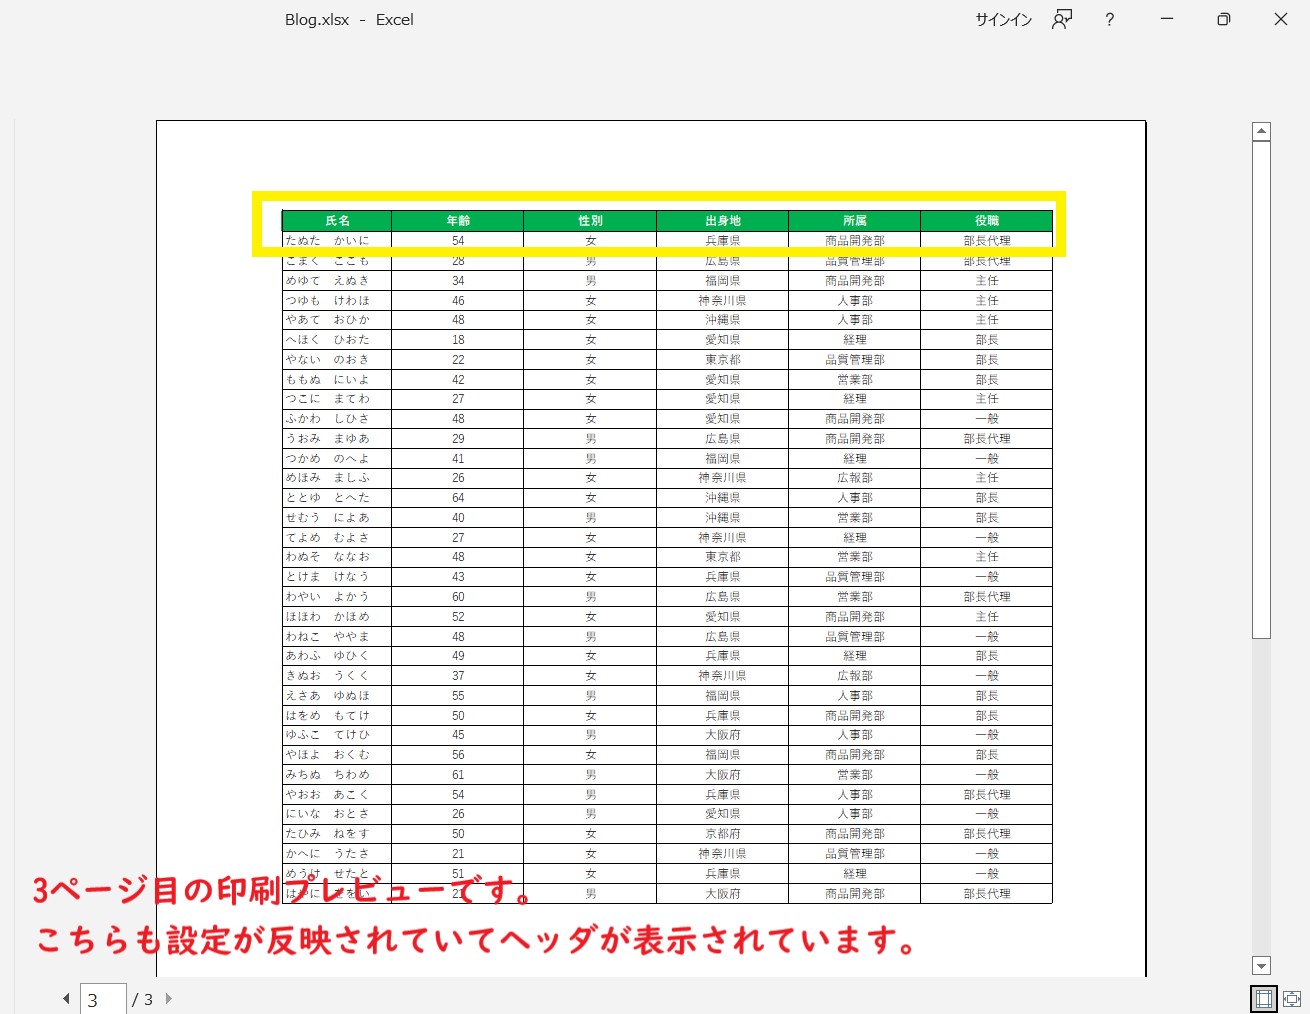This screenshot has height=1014, width=1310.
Task: Click the name えさあ ゆぬほ
Action: tap(327, 696)
